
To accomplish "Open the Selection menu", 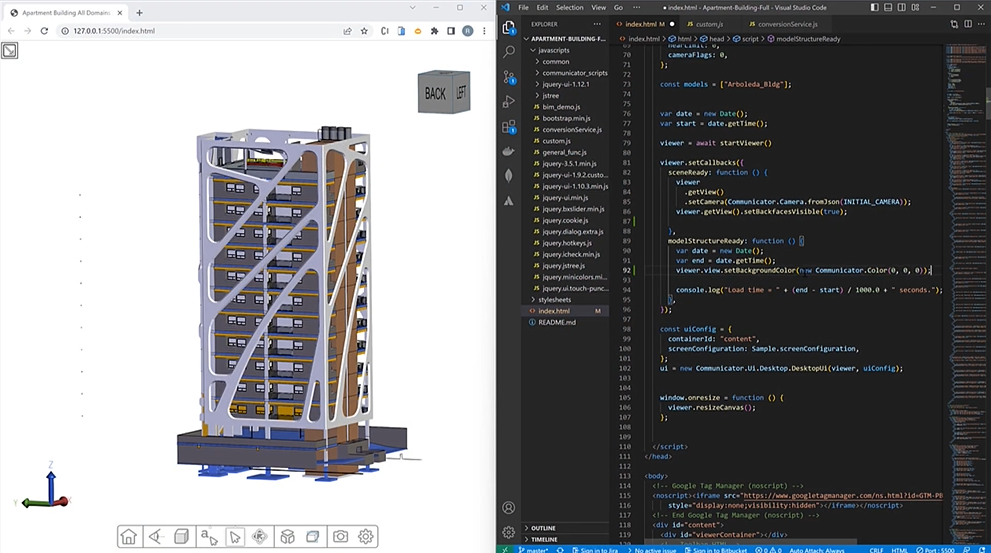I will 569,8.
